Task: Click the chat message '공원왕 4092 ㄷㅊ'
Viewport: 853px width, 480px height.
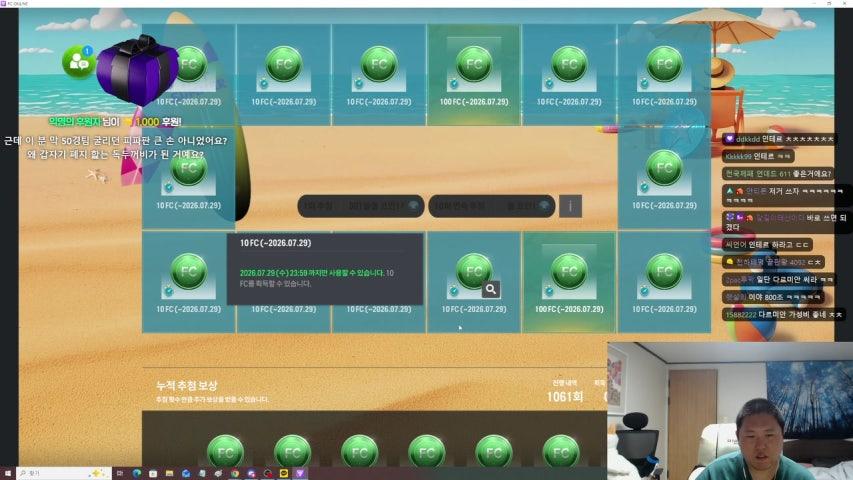Action: [773, 262]
